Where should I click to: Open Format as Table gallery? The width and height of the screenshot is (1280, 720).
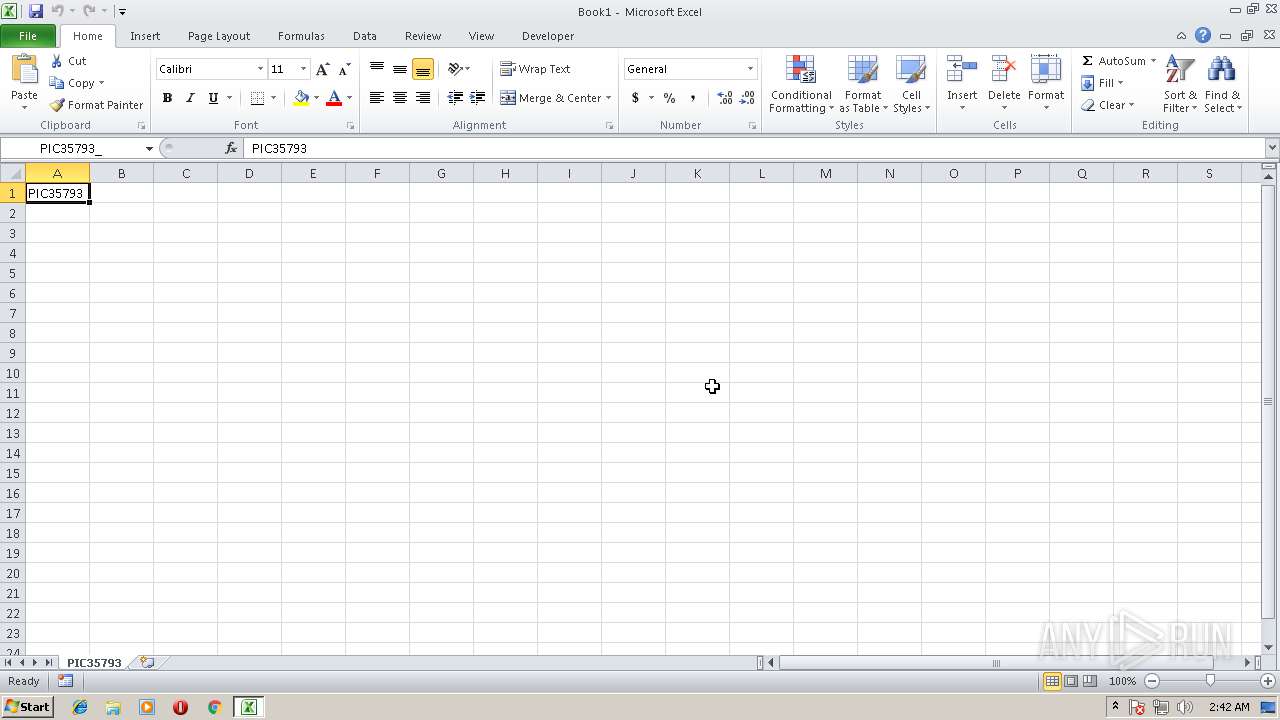click(863, 85)
